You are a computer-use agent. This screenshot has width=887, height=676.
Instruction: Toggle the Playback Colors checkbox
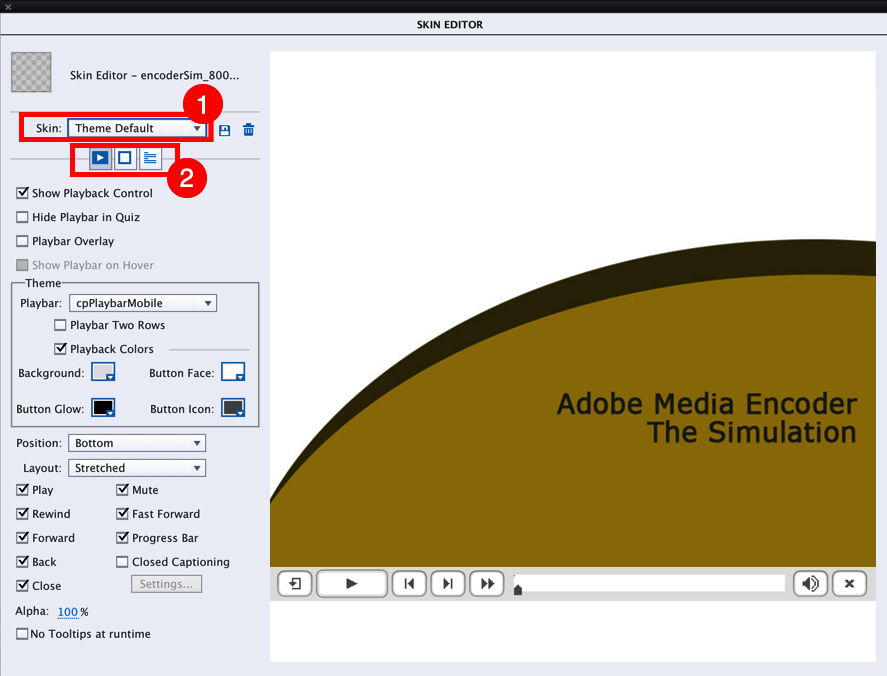tap(61, 348)
